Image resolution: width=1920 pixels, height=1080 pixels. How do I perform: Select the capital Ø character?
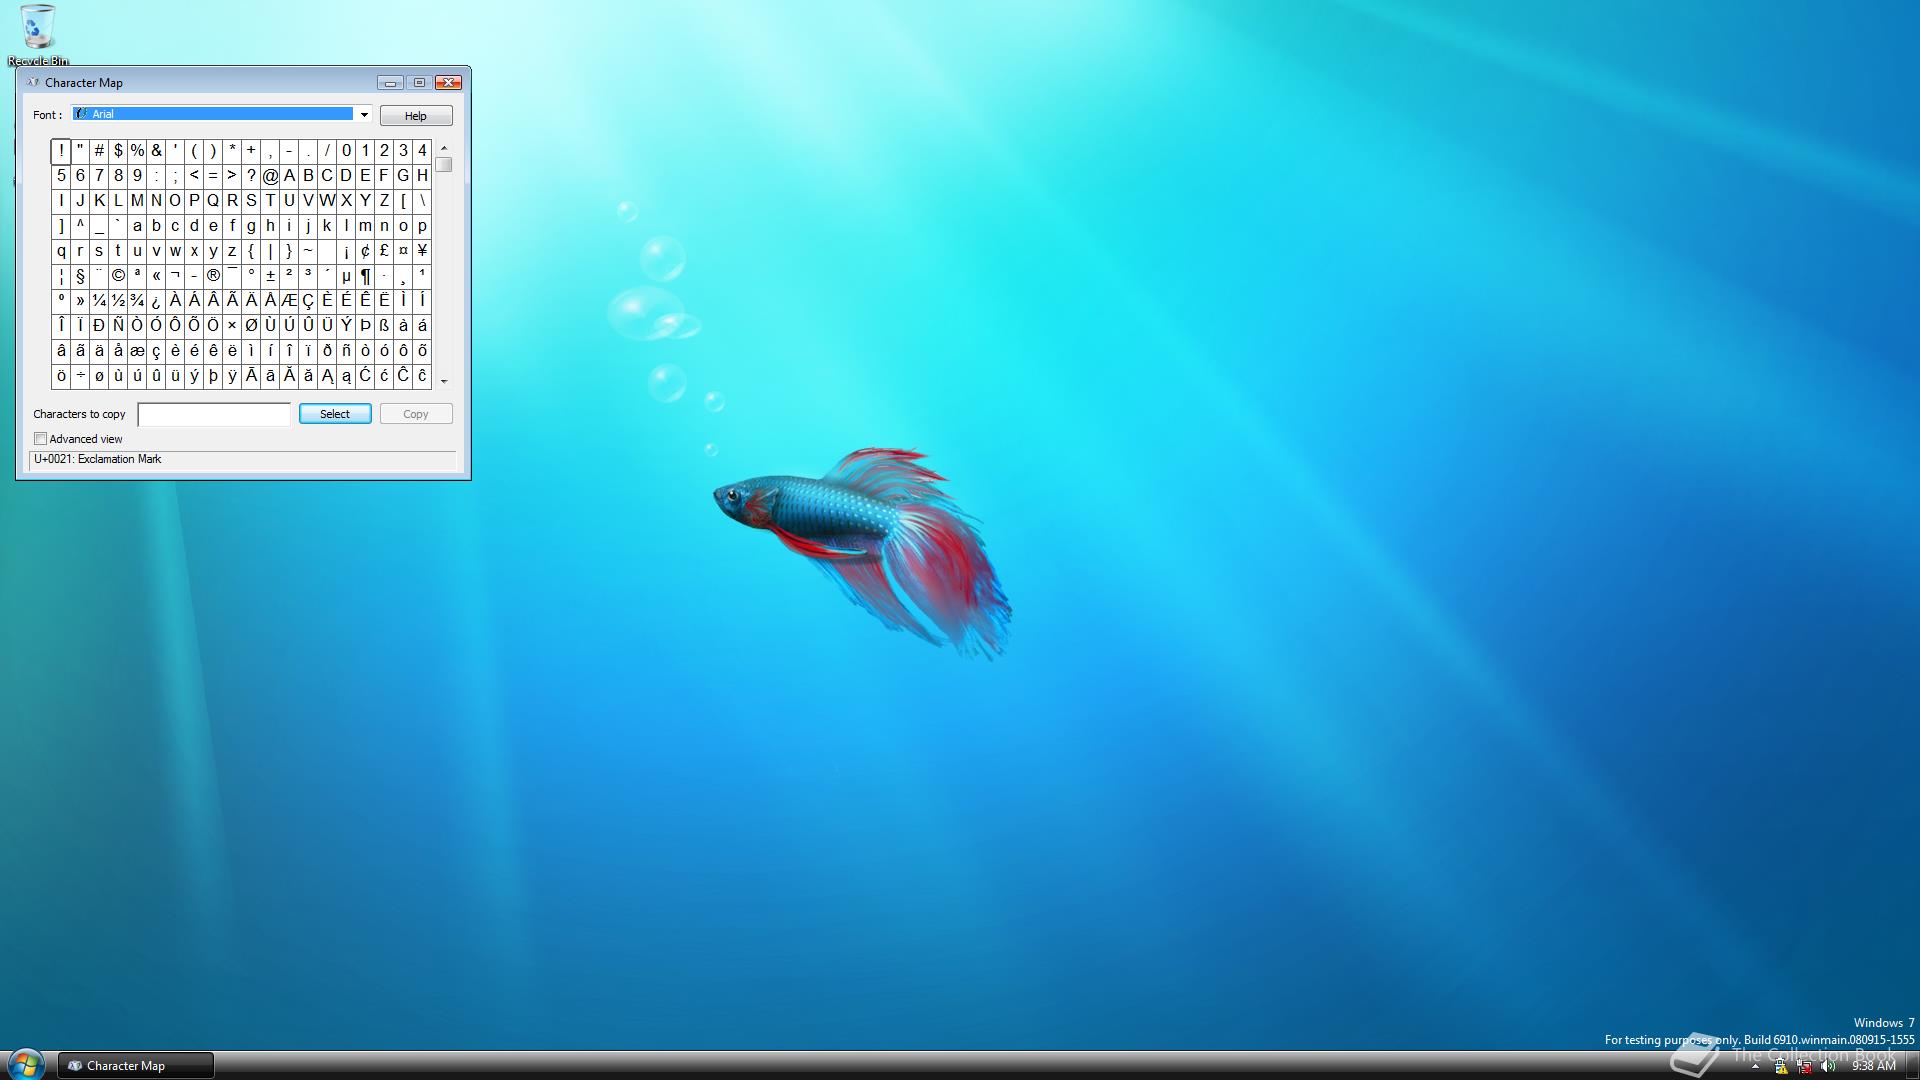(x=251, y=326)
